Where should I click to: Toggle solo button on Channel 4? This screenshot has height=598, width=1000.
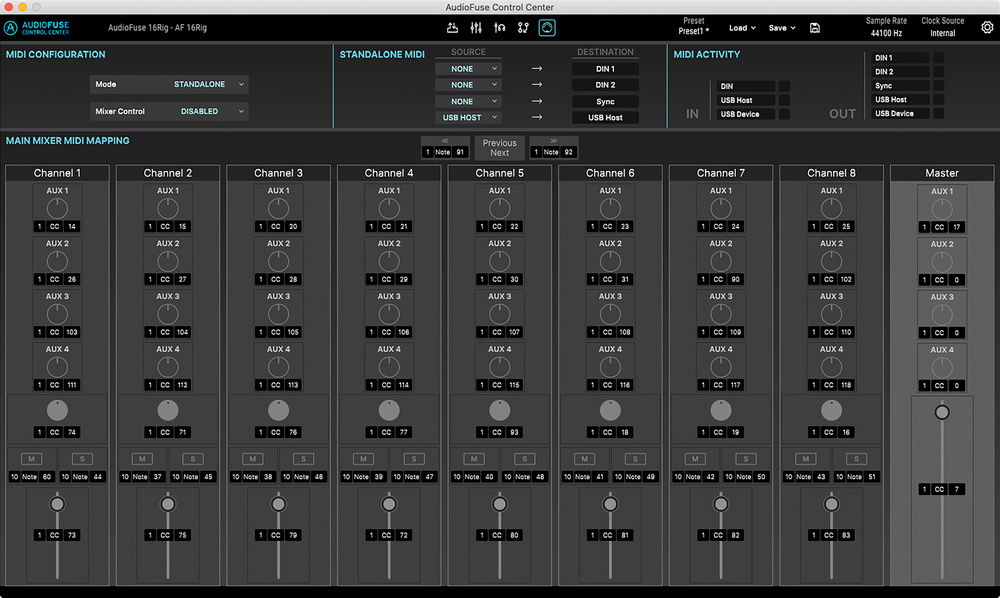[414, 458]
